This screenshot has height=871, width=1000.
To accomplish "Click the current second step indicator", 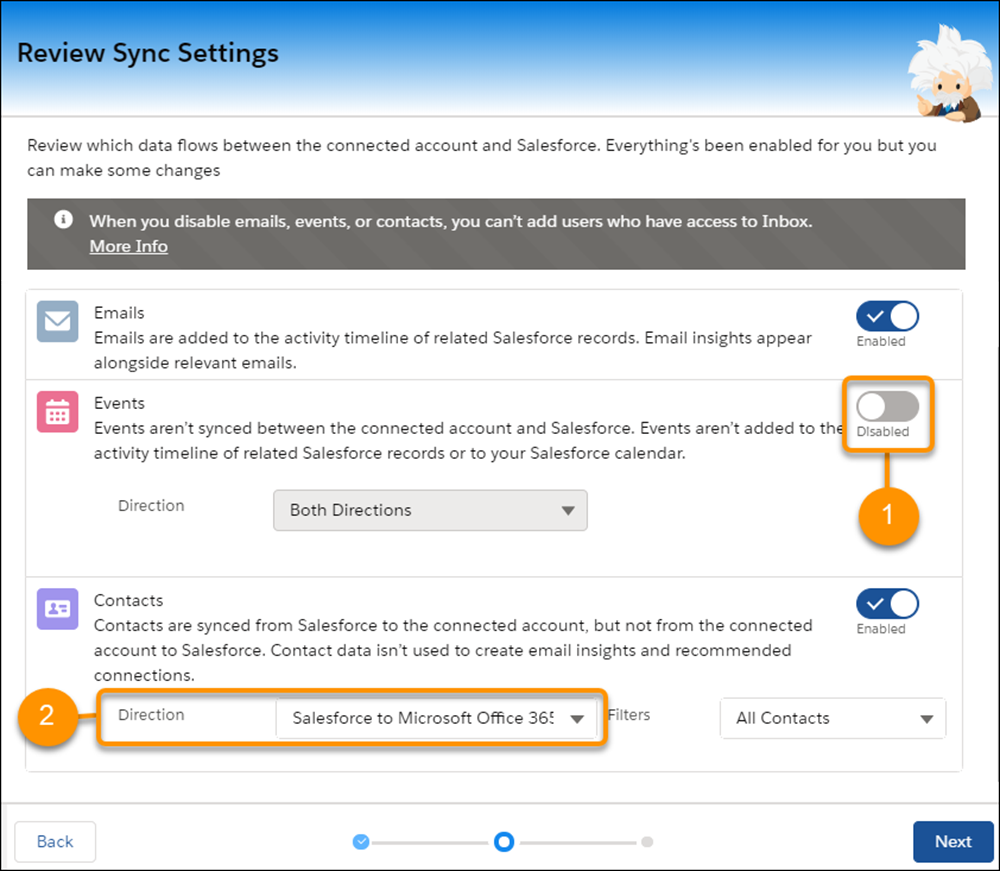I will (x=504, y=842).
